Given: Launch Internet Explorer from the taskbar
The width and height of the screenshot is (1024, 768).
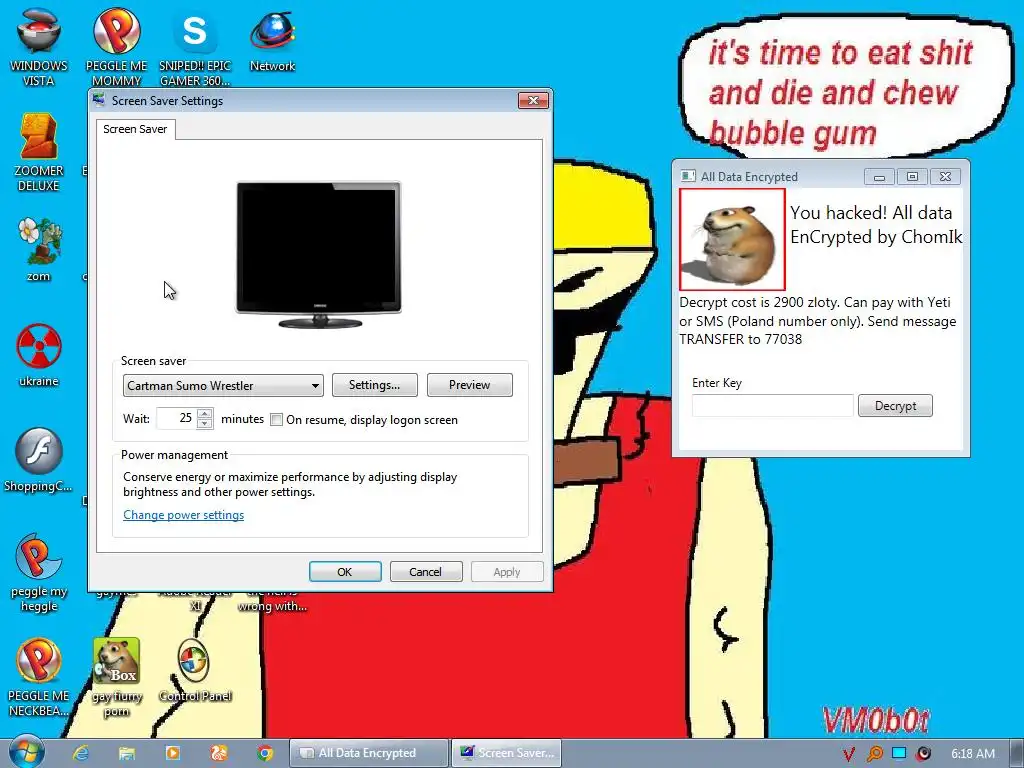Looking at the screenshot, I should point(81,753).
